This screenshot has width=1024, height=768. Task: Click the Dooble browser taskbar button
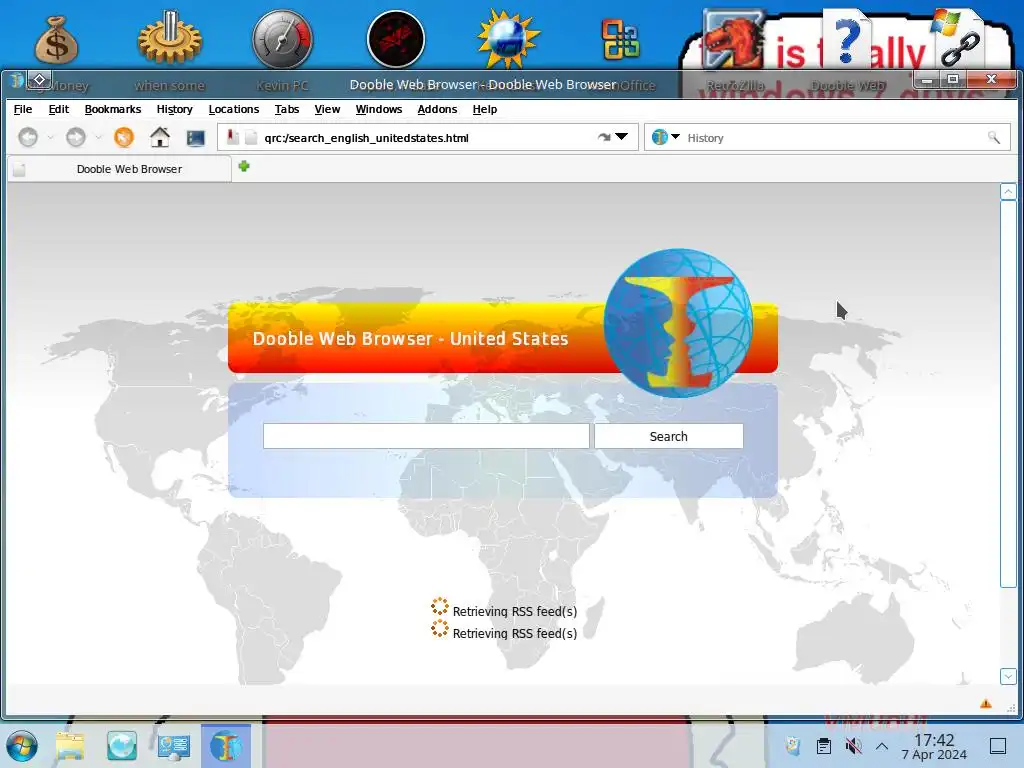tap(226, 746)
